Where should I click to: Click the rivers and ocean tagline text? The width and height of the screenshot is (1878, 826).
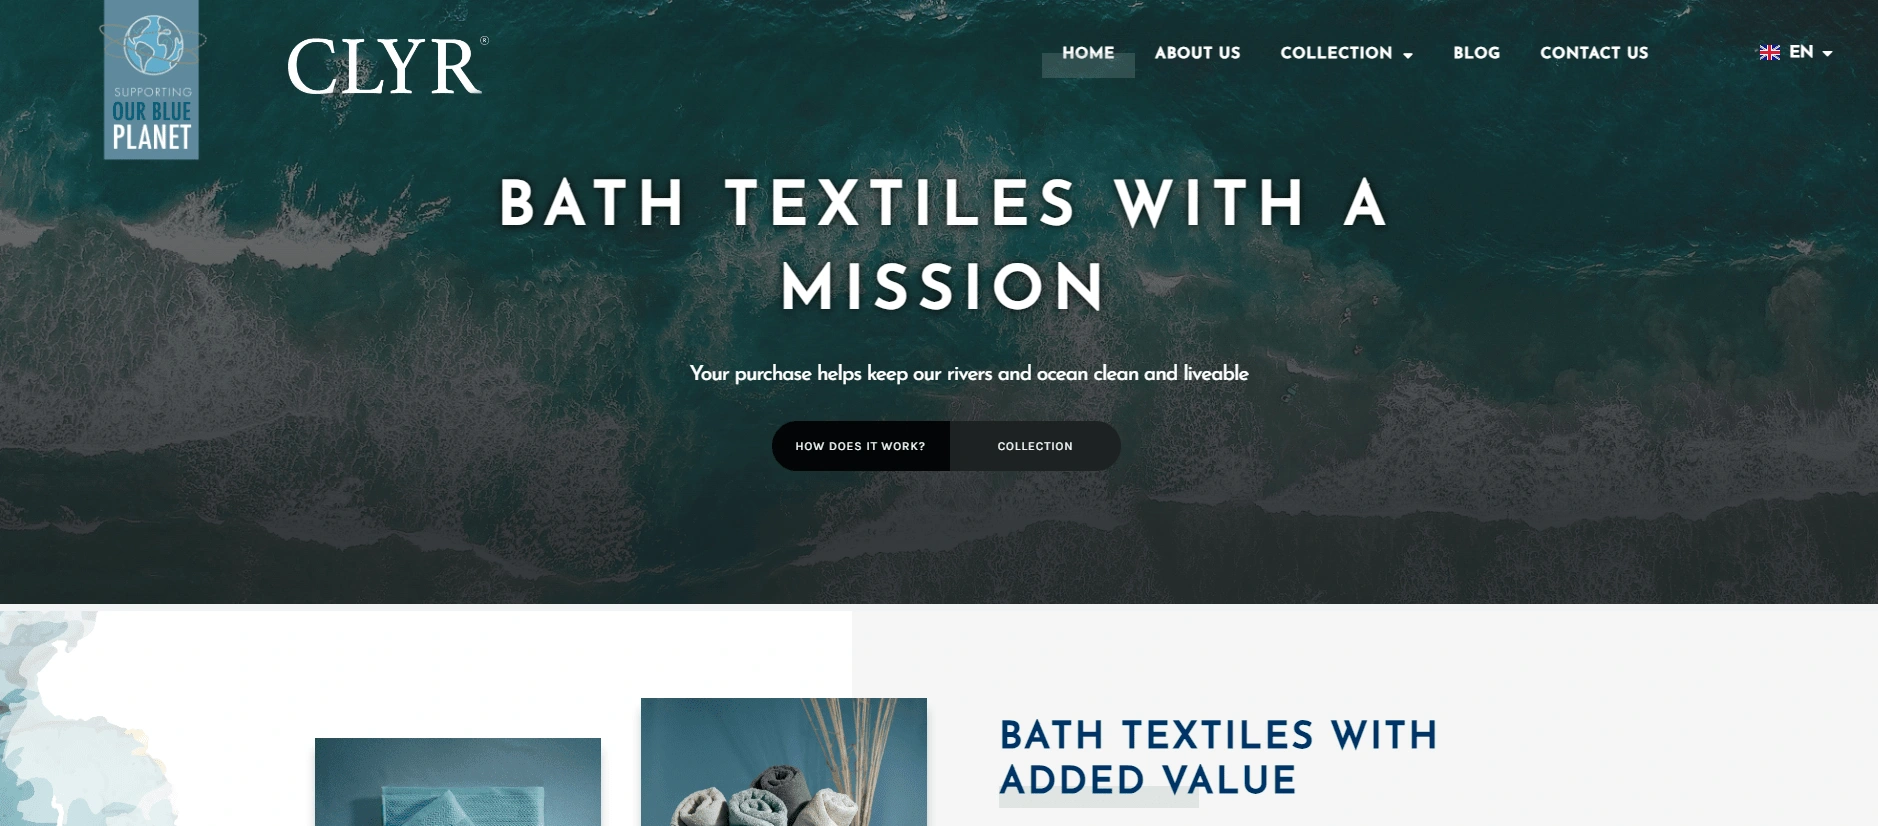click(969, 373)
